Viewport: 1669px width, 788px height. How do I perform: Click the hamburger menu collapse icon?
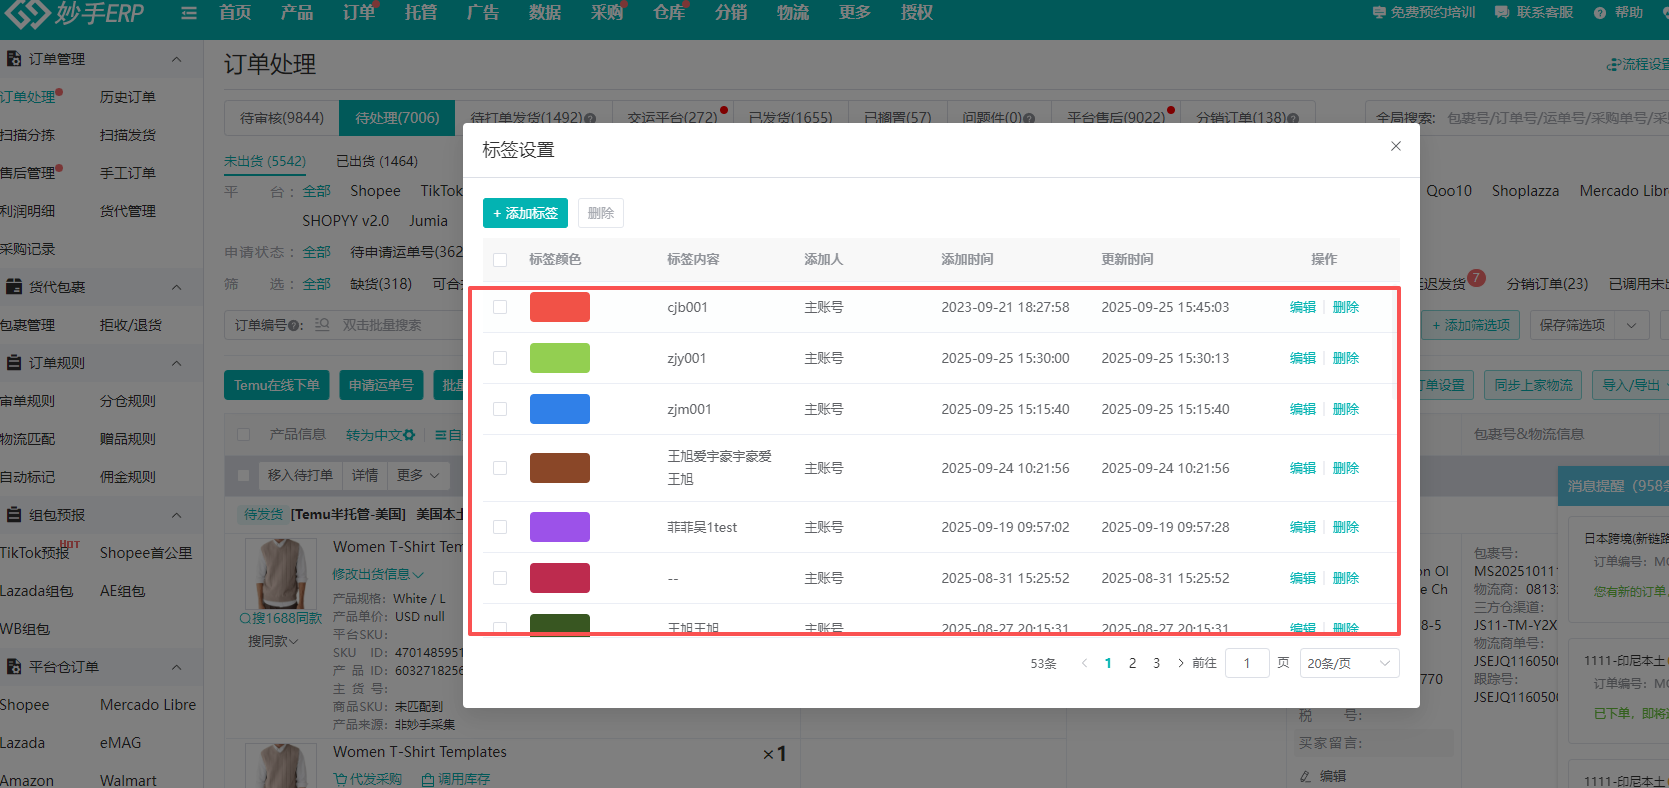[x=189, y=13]
